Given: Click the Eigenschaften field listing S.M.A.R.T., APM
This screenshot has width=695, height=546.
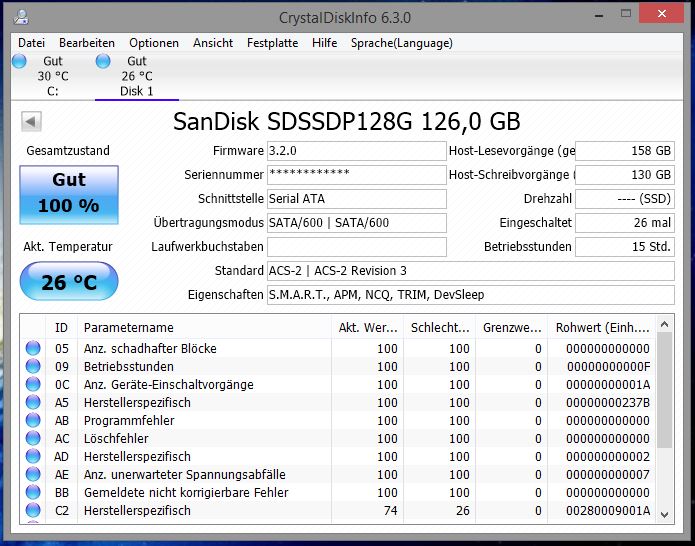Looking at the screenshot, I should (x=471, y=295).
